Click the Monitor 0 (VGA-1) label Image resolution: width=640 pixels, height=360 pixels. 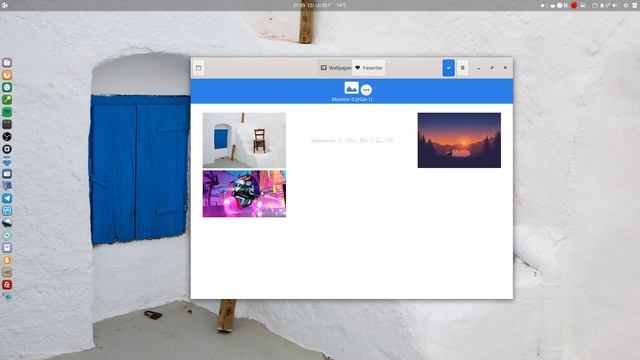point(352,99)
